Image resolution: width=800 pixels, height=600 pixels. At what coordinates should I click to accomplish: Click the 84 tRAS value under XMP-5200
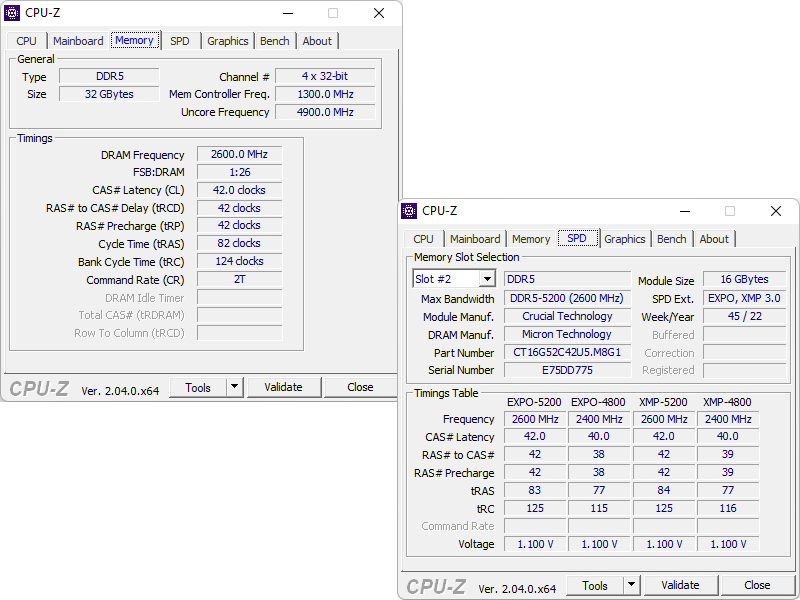[664, 490]
